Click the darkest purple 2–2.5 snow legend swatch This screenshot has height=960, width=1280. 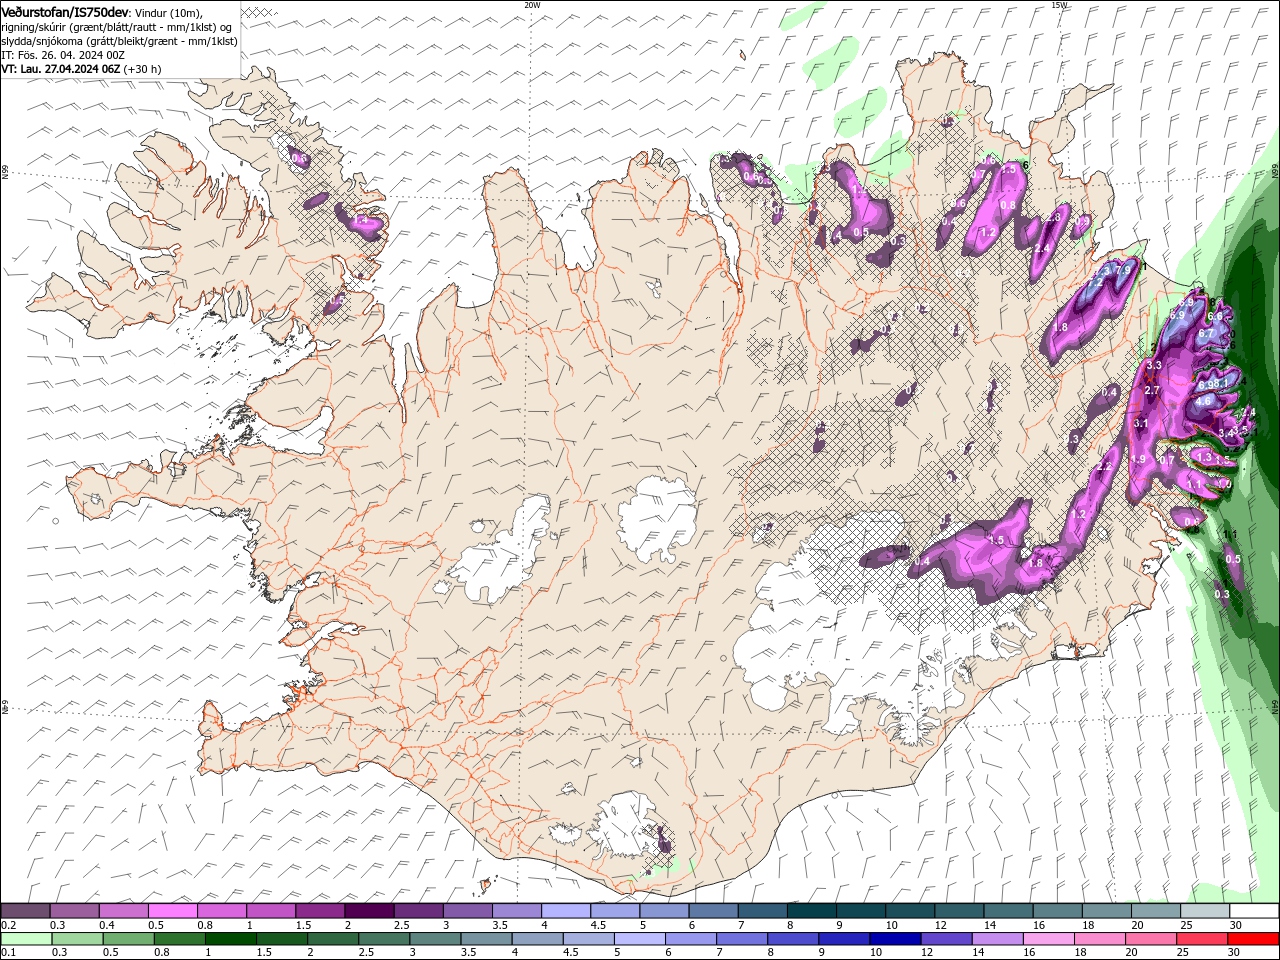(x=369, y=911)
